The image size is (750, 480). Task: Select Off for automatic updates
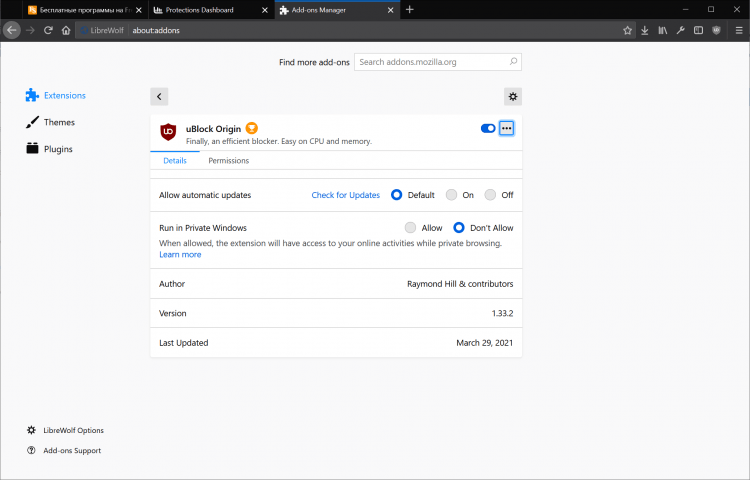(x=490, y=195)
